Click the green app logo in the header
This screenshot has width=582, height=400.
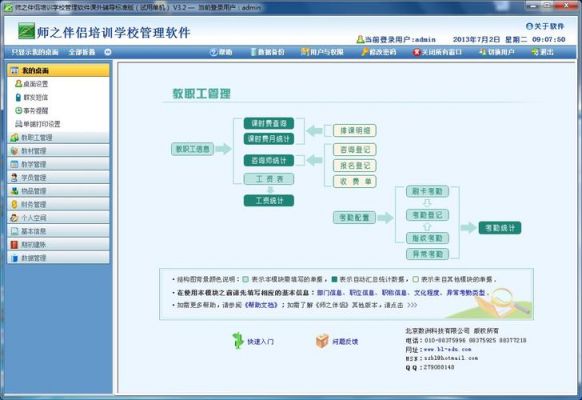click(26, 31)
